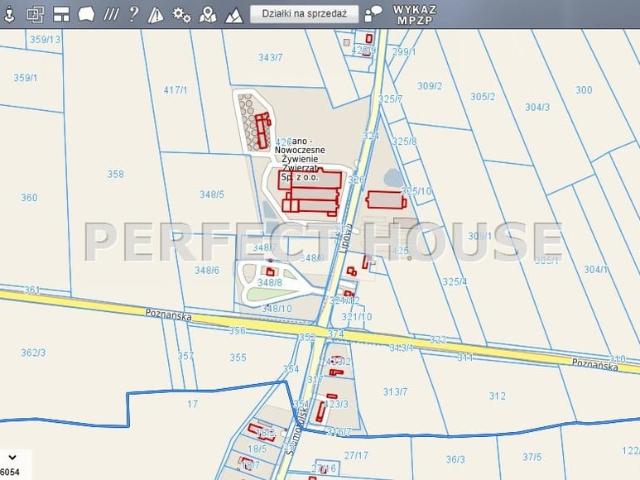This screenshot has height=480, width=640.
Task: Click parcel label 304/1
Action: pos(596,270)
